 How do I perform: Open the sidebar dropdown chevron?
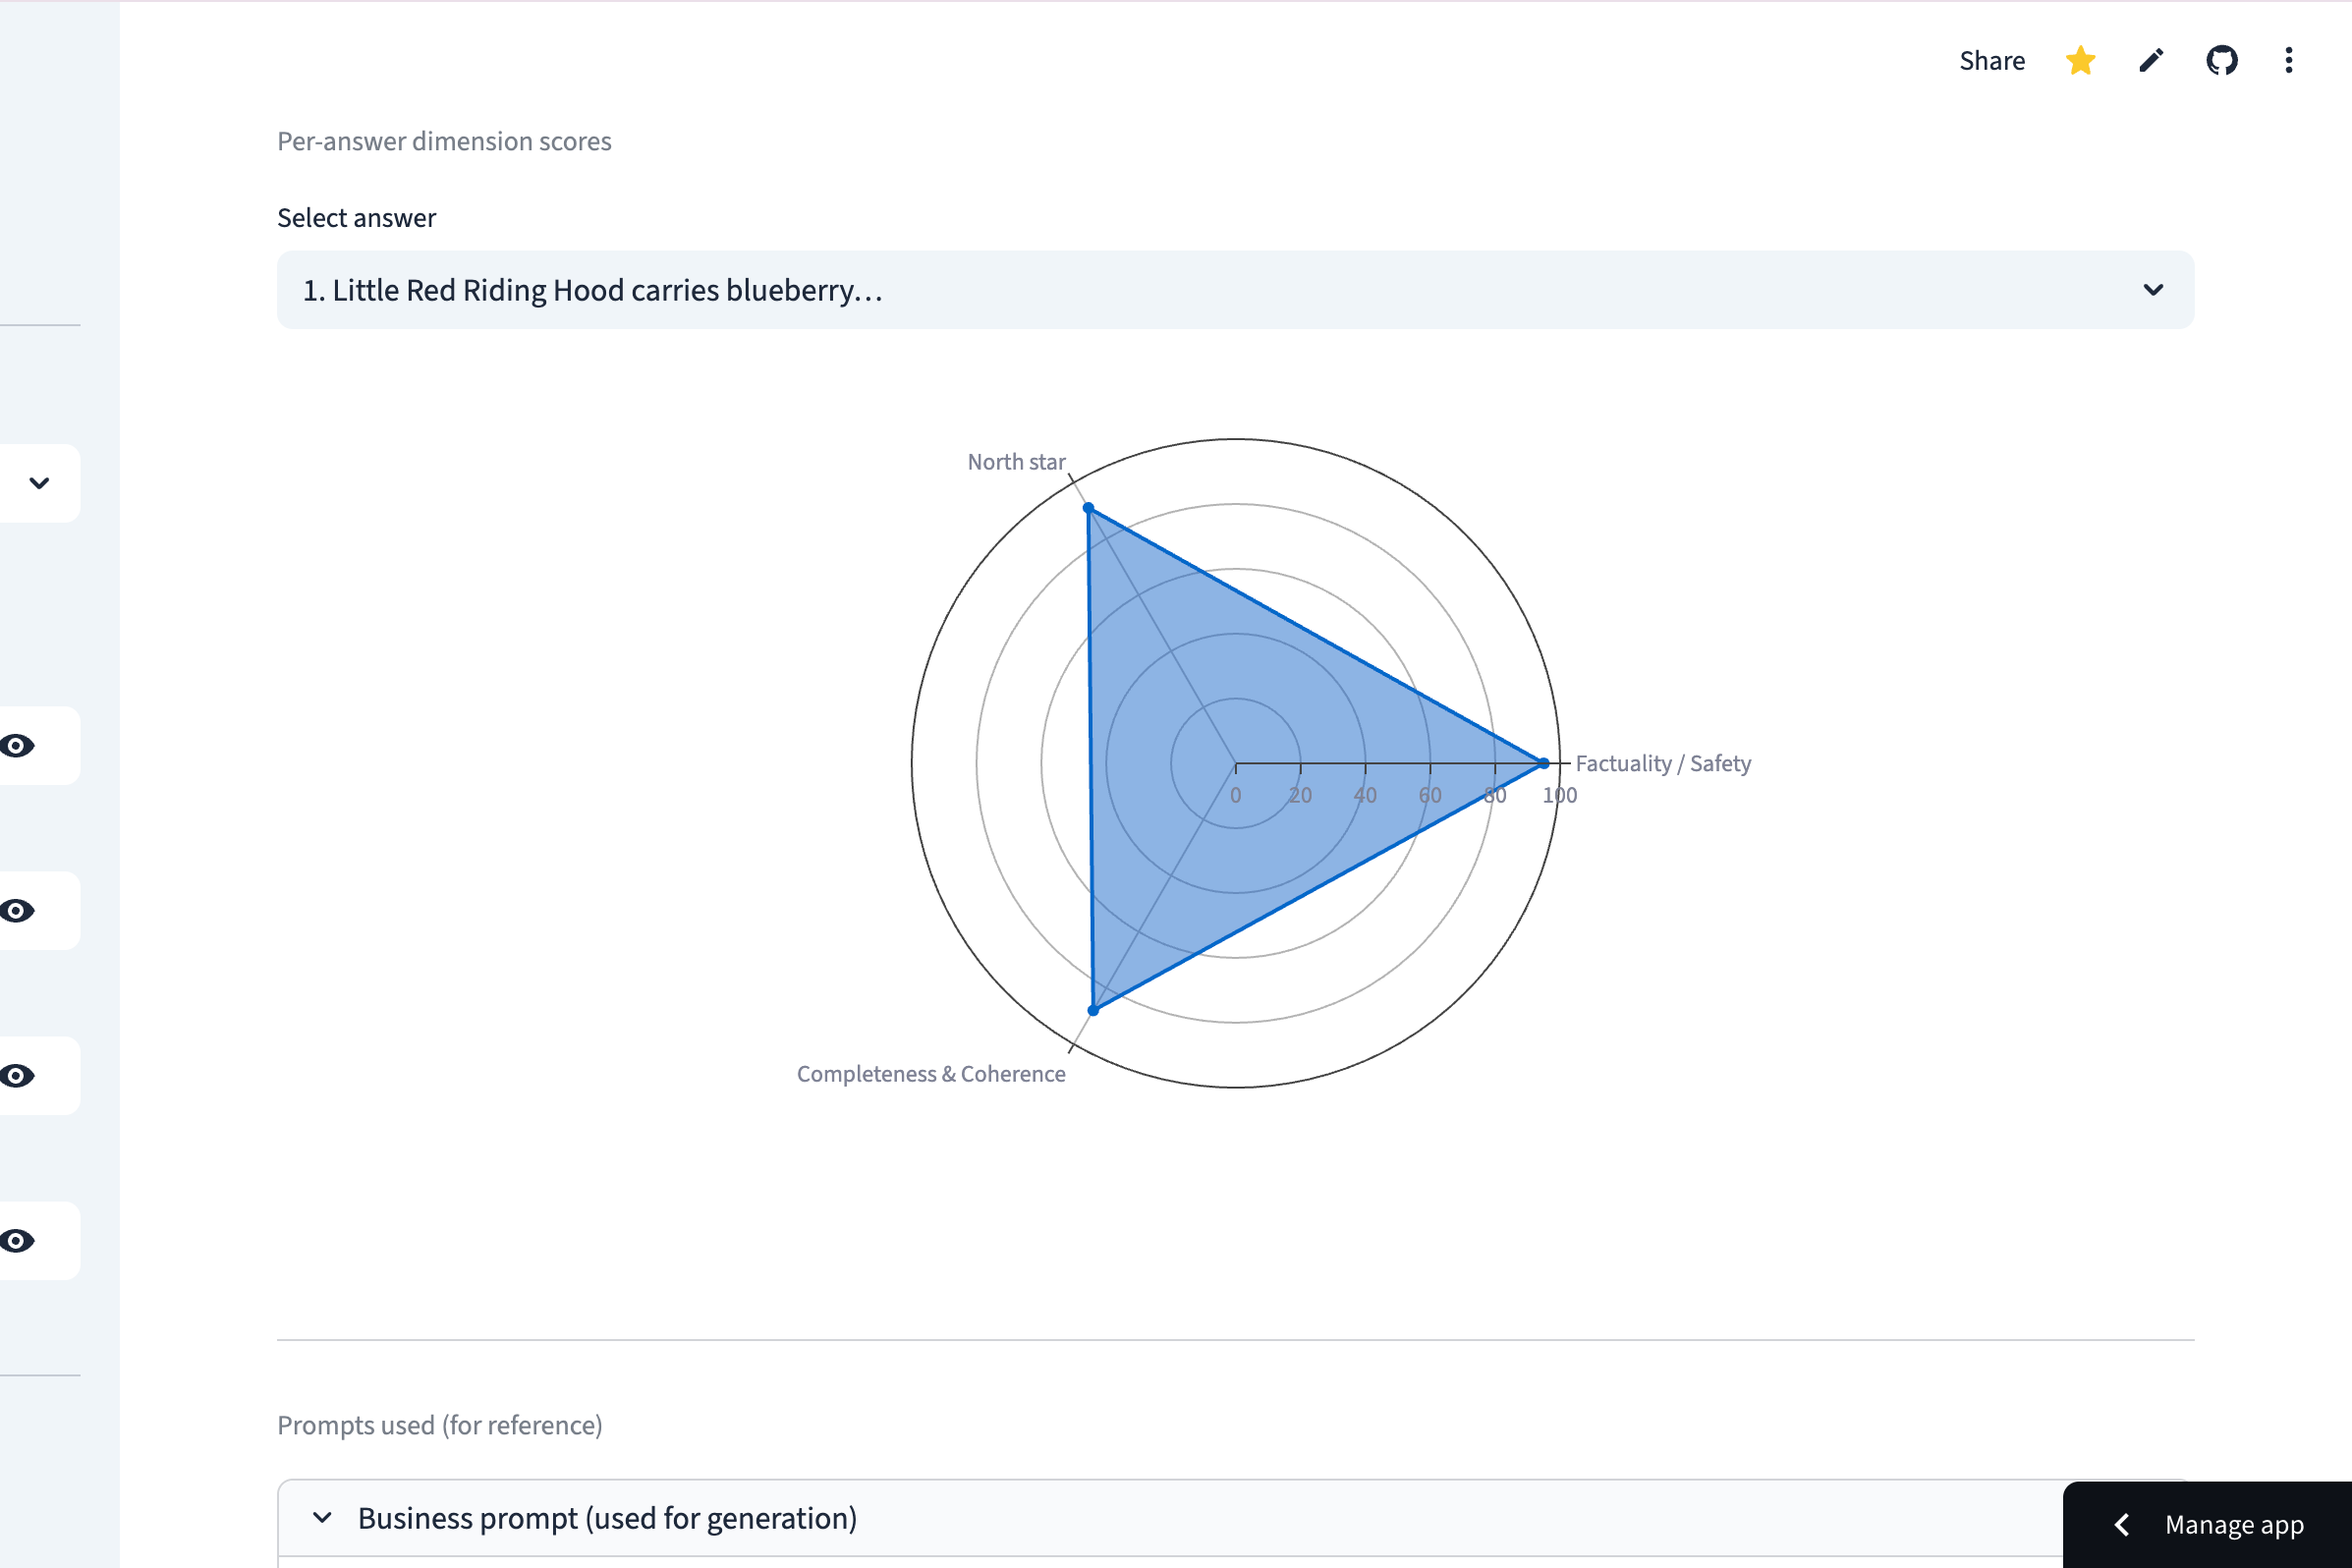39,483
